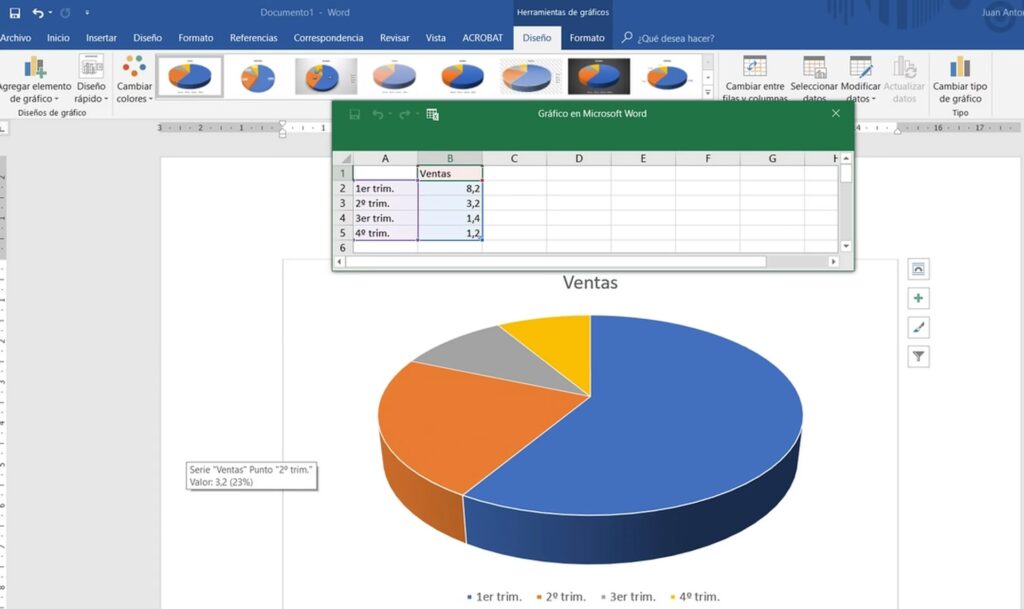This screenshot has height=609, width=1024.
Task: Expand the chart styles gallery
Action: 708,93
